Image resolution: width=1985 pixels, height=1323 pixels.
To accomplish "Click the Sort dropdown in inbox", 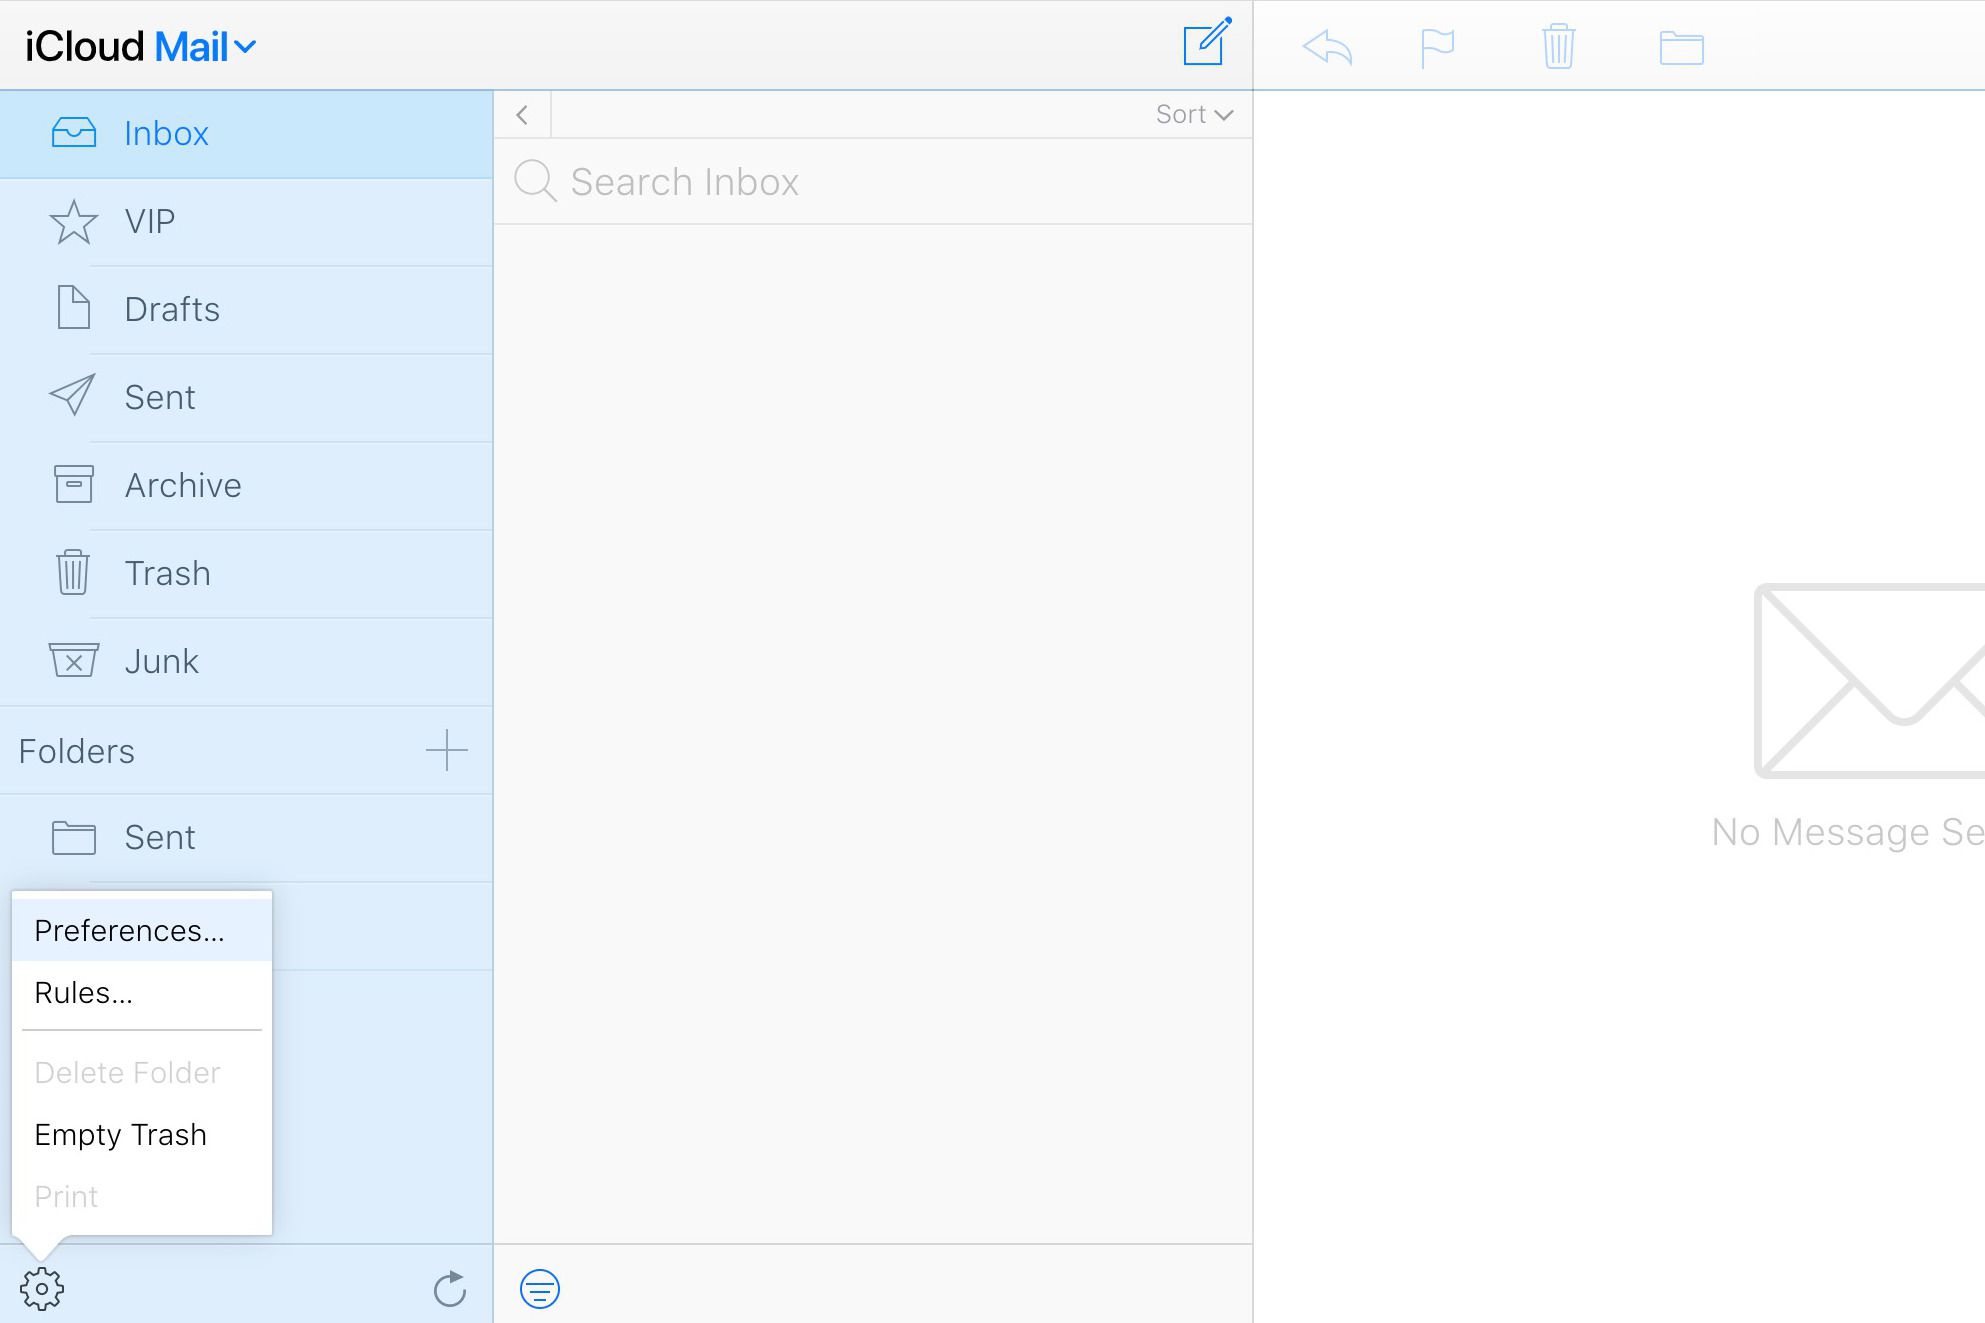I will tap(1192, 112).
